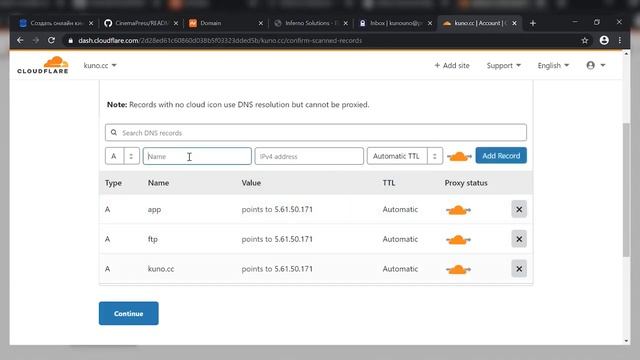The width and height of the screenshot is (640, 360).
Task: Click the site padlock icon
Action: point(71,40)
